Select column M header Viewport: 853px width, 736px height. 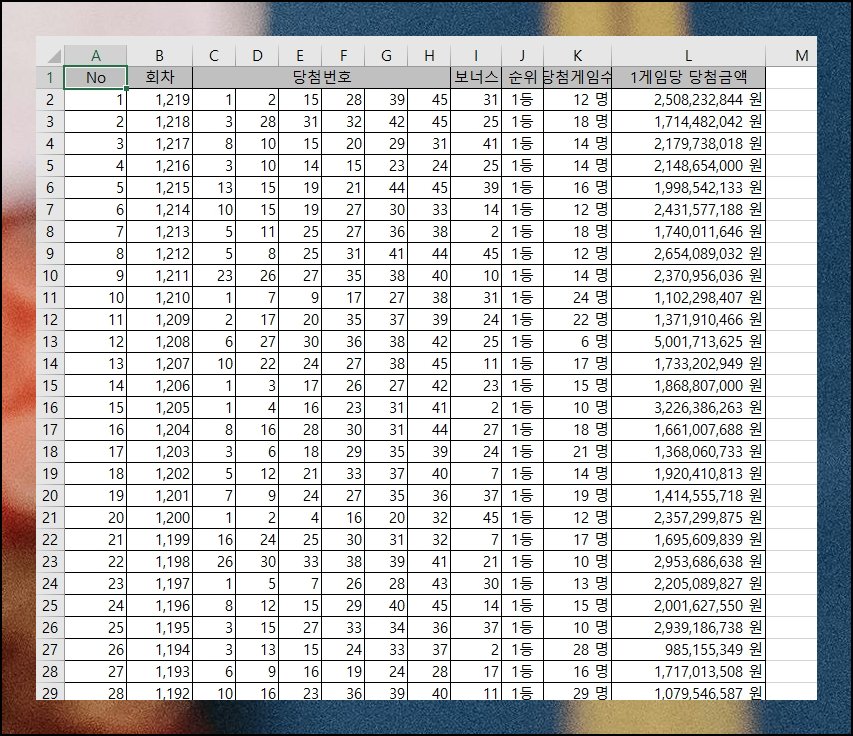pos(801,55)
